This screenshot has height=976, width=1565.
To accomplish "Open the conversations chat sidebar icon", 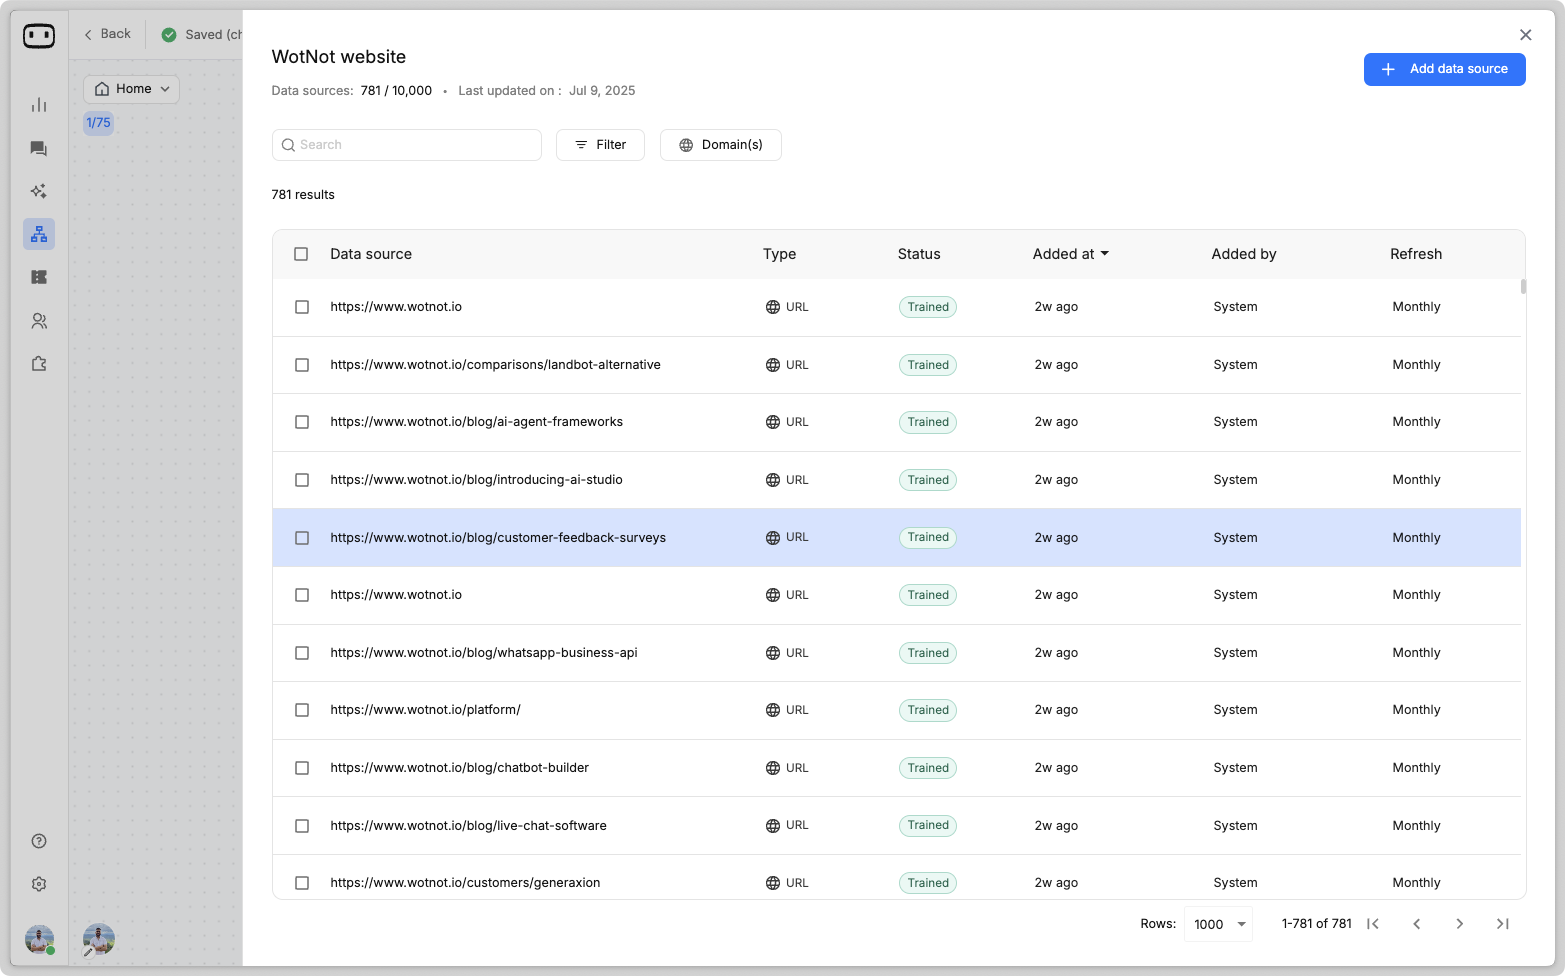I will pyautogui.click(x=39, y=149).
